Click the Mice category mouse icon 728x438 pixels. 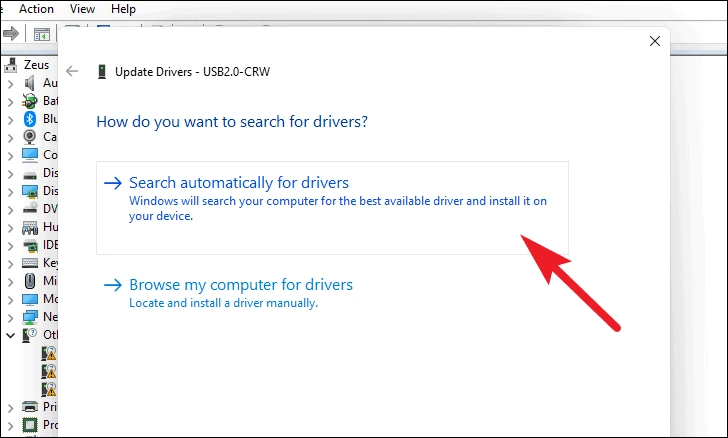(x=30, y=281)
